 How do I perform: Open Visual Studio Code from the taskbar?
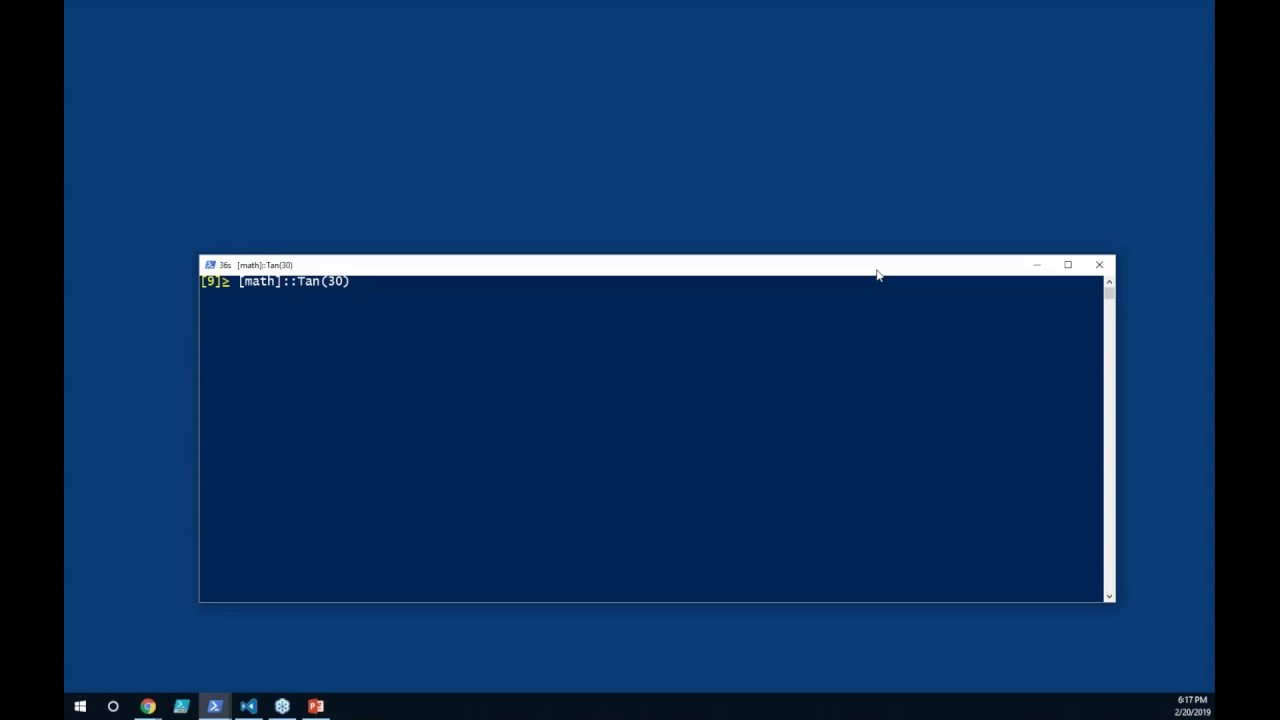[248, 706]
